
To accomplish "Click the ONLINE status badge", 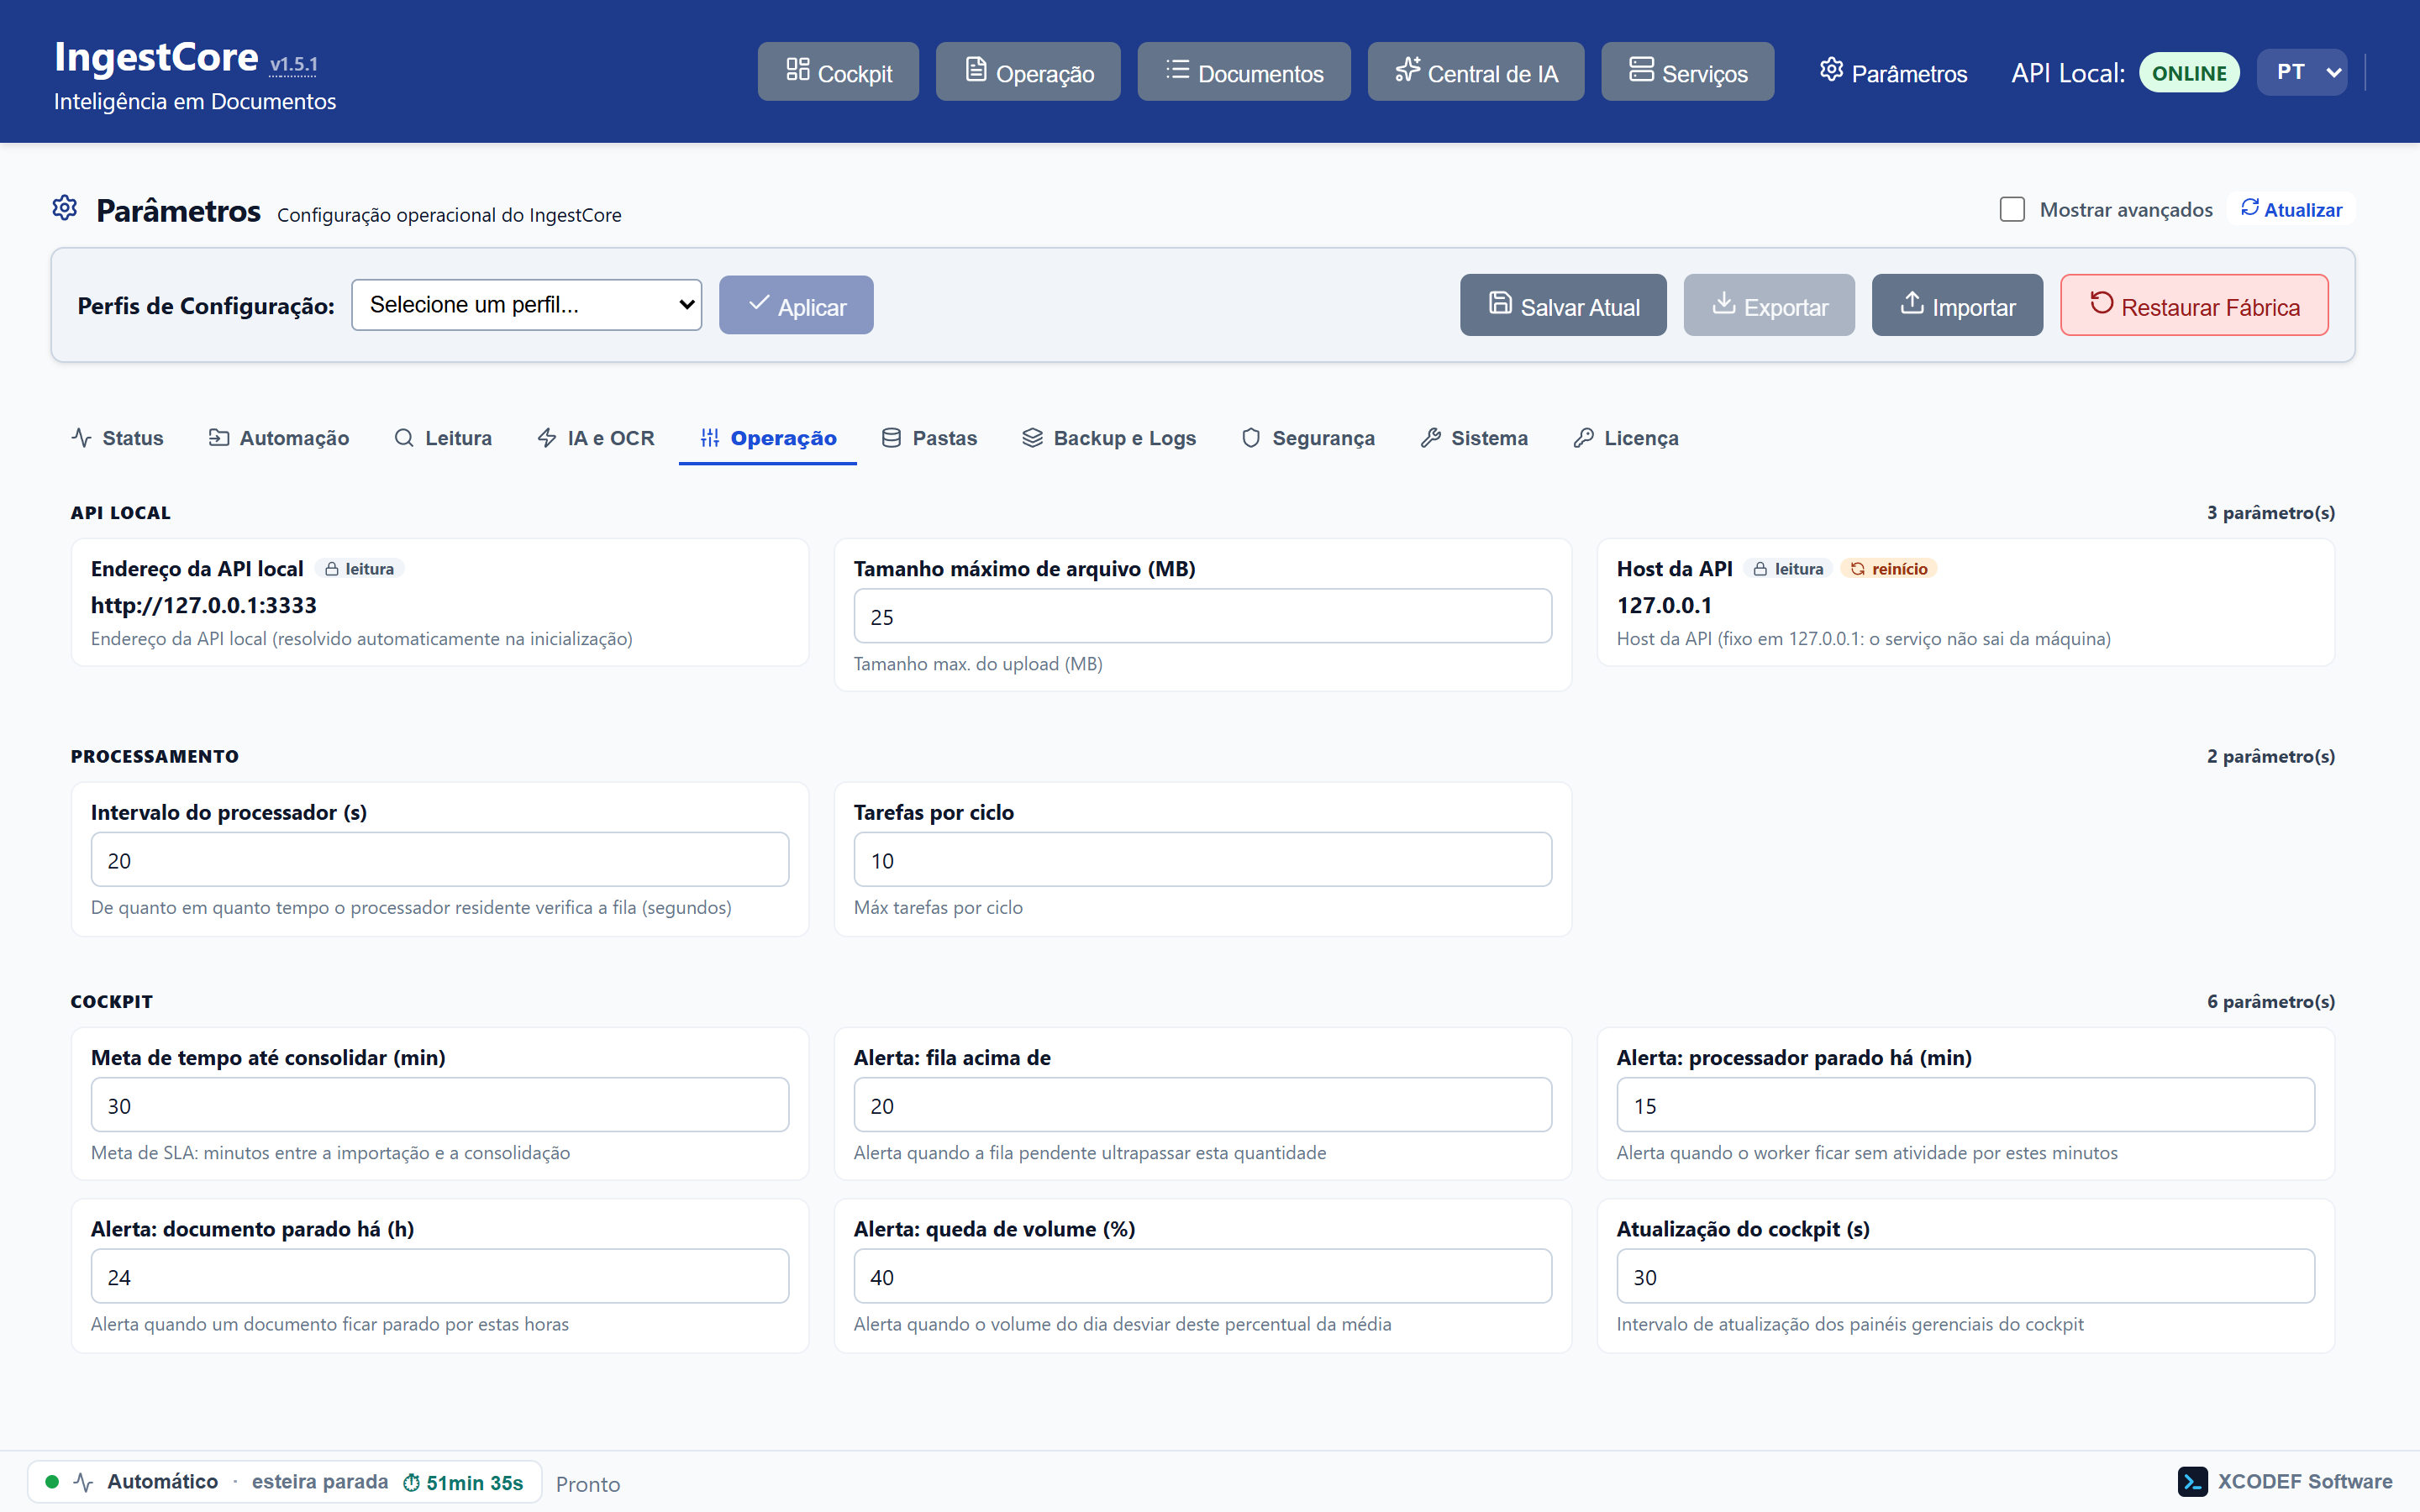I will (2189, 73).
